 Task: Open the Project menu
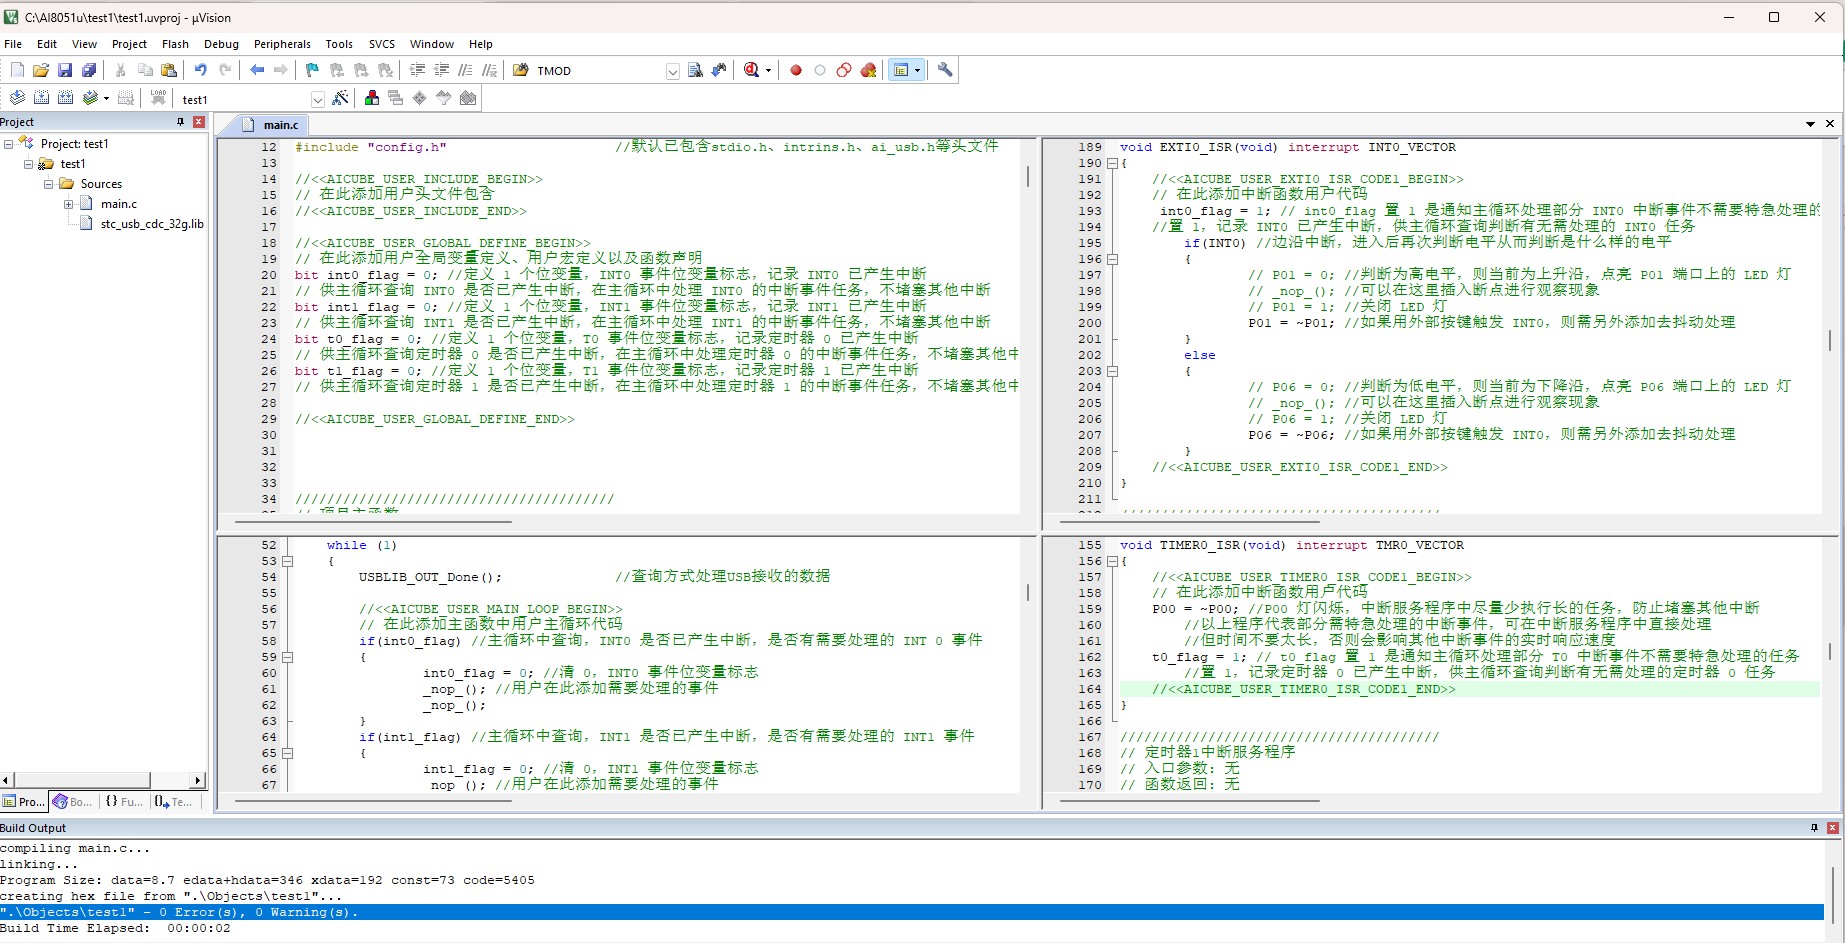[129, 44]
